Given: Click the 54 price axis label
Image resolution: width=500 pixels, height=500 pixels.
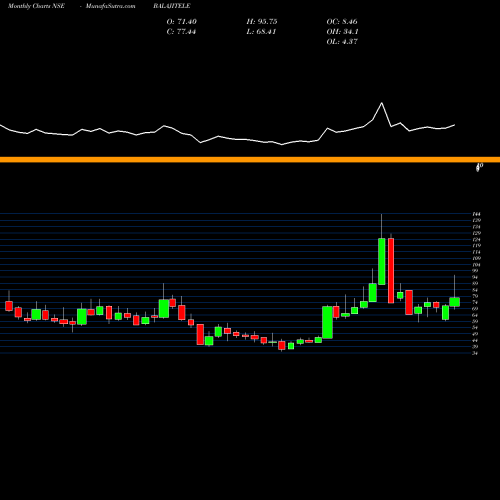Looking at the screenshot, I should coord(475,328).
